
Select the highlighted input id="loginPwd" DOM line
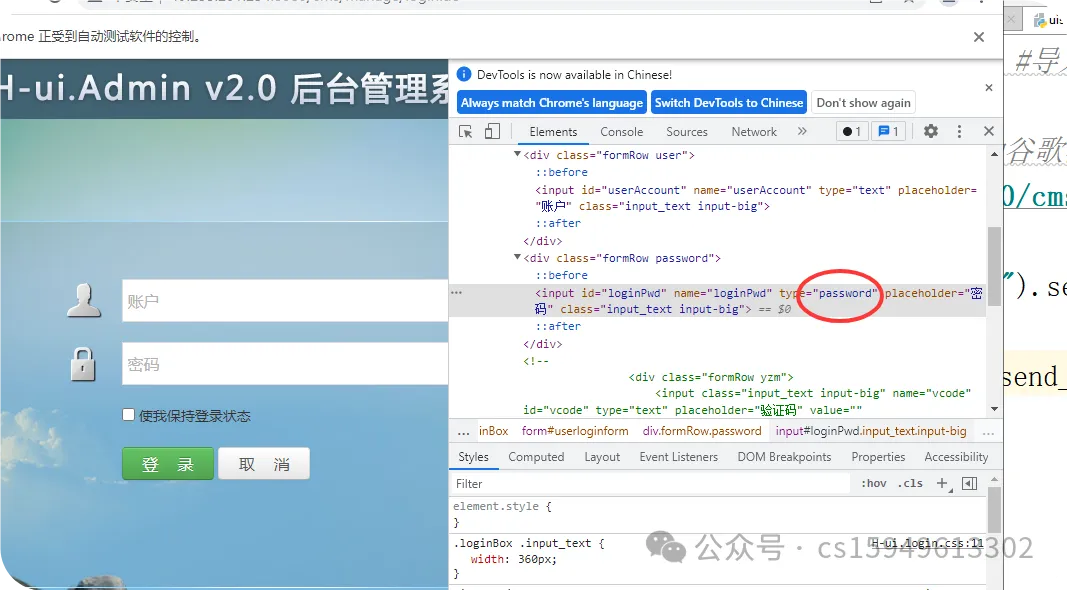[x=717, y=301]
